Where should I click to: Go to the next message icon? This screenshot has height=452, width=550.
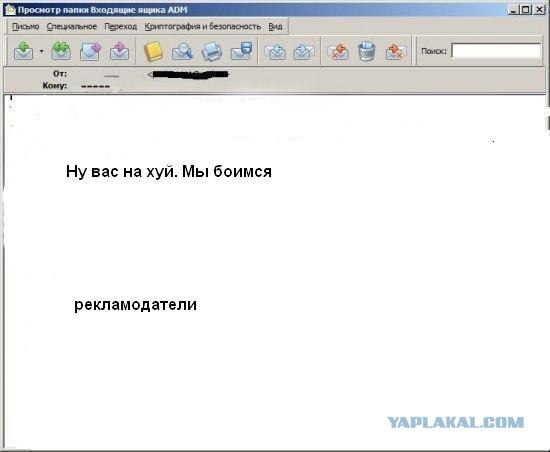304,52
